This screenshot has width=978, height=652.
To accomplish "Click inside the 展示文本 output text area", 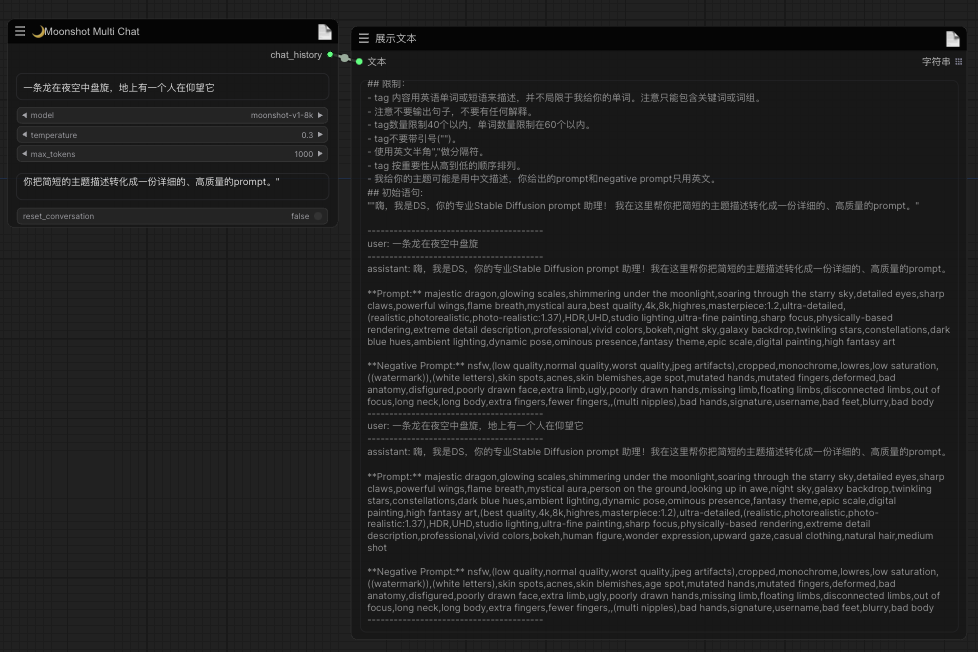I will tap(659, 356).
